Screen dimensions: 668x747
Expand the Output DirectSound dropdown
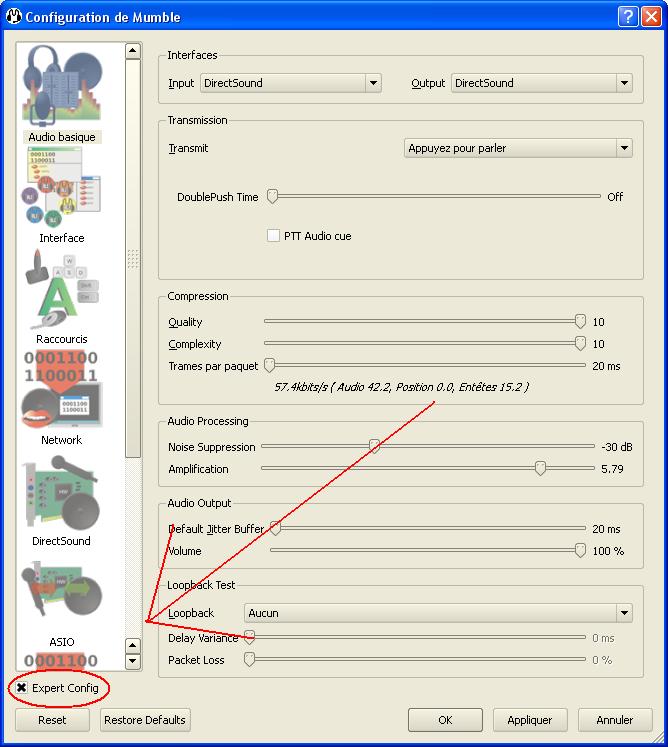click(x=541, y=83)
